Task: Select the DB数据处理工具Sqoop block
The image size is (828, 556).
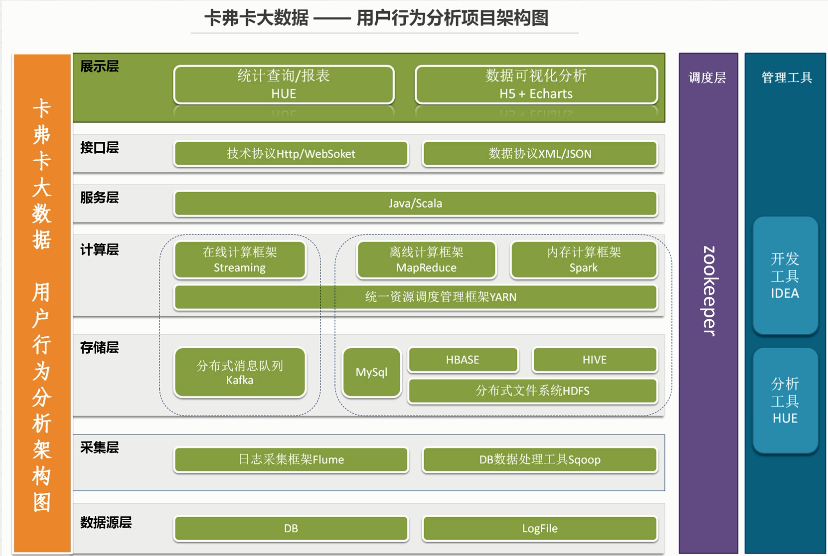Action: click(x=540, y=459)
